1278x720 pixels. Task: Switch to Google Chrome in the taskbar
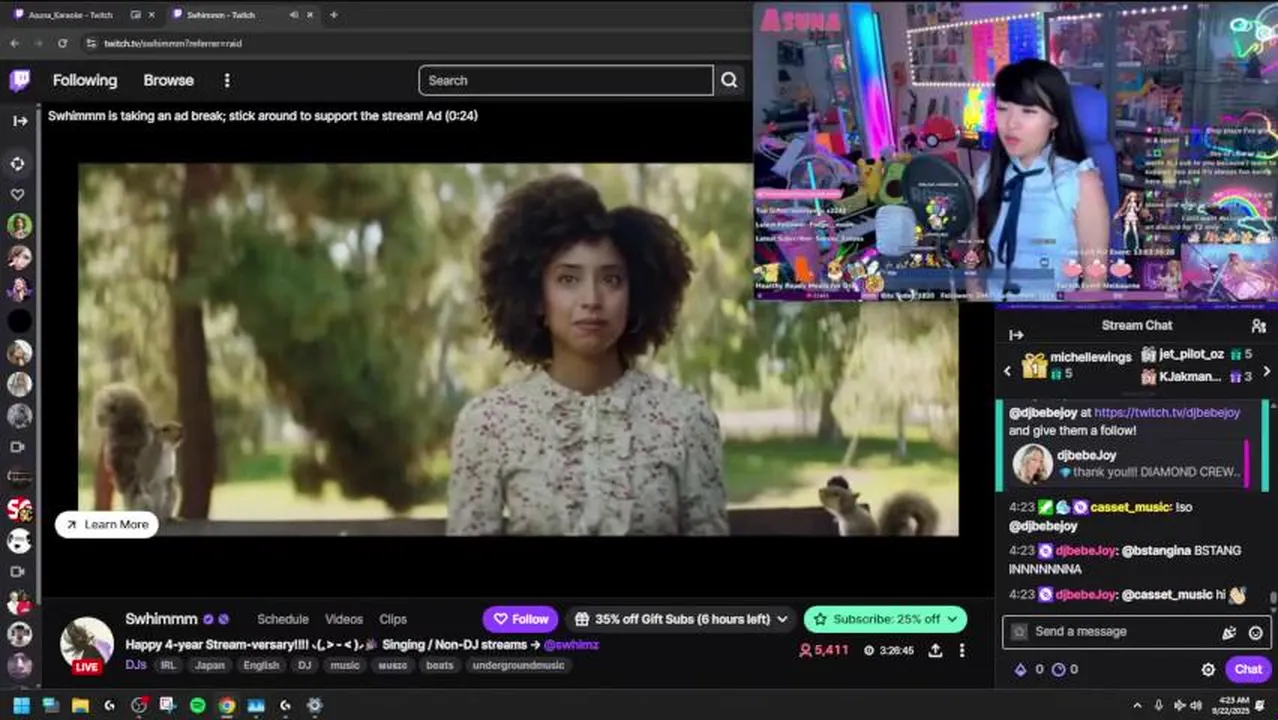click(x=227, y=705)
